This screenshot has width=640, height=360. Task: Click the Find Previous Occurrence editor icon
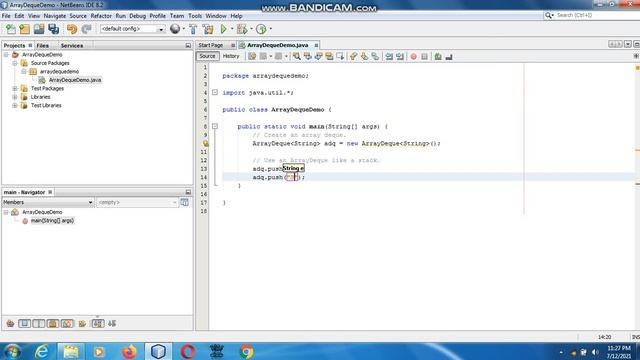[307, 57]
